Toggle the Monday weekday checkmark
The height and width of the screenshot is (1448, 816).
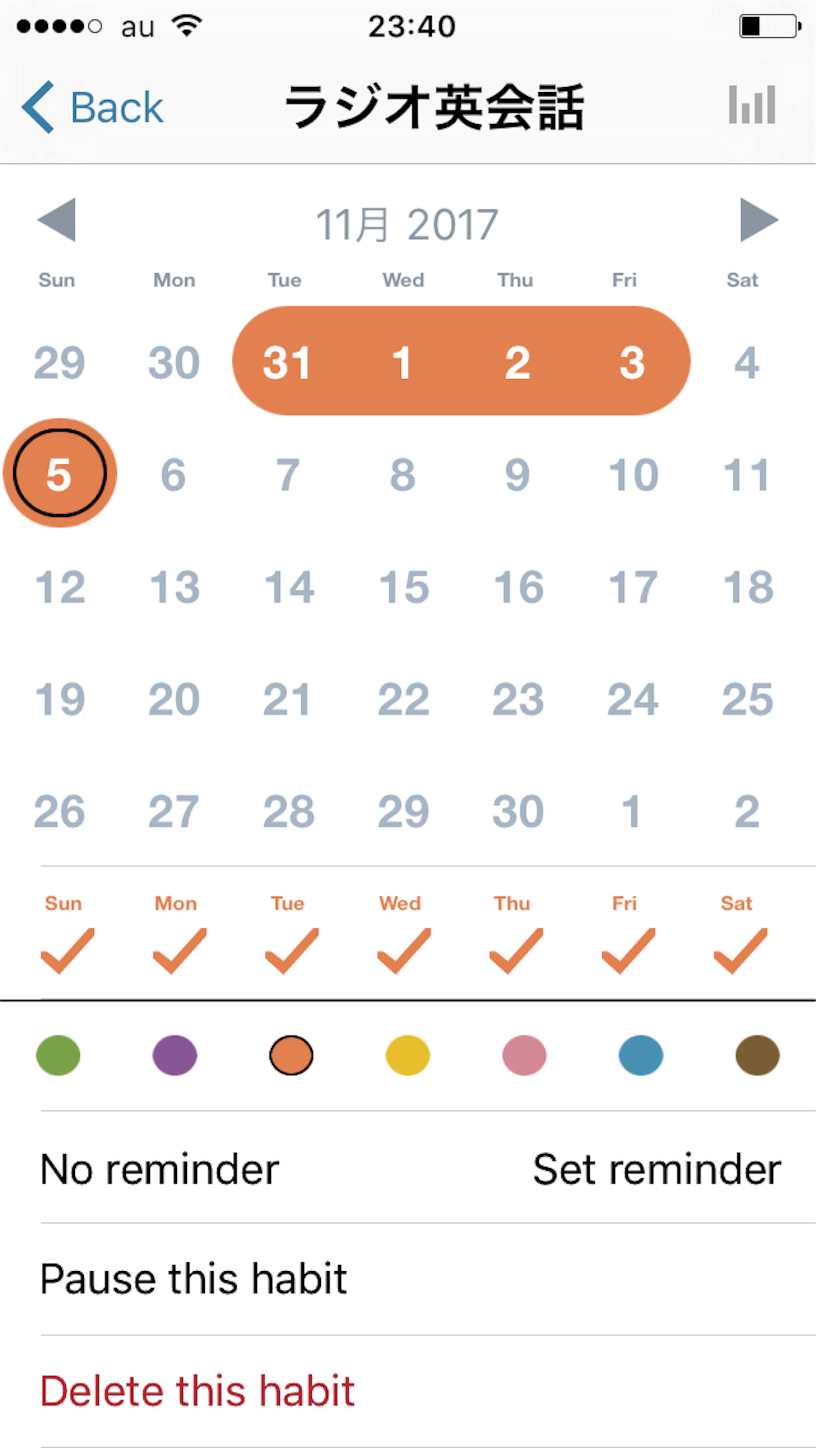pyautogui.click(x=179, y=950)
